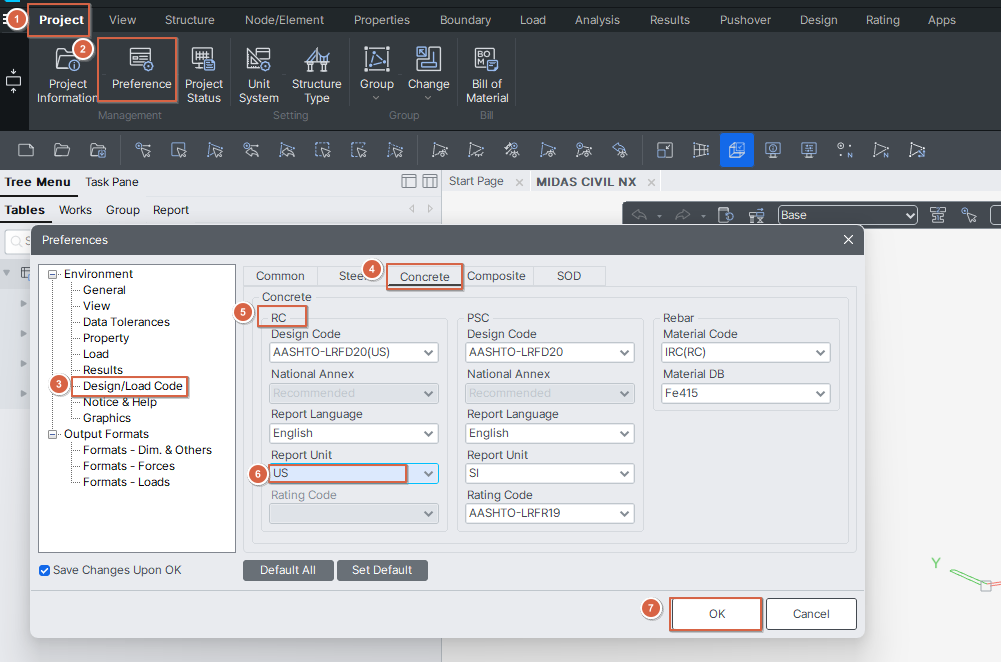Select the Concrete preferences tab
Viewport: 1001px width, 662px height.
[425, 276]
